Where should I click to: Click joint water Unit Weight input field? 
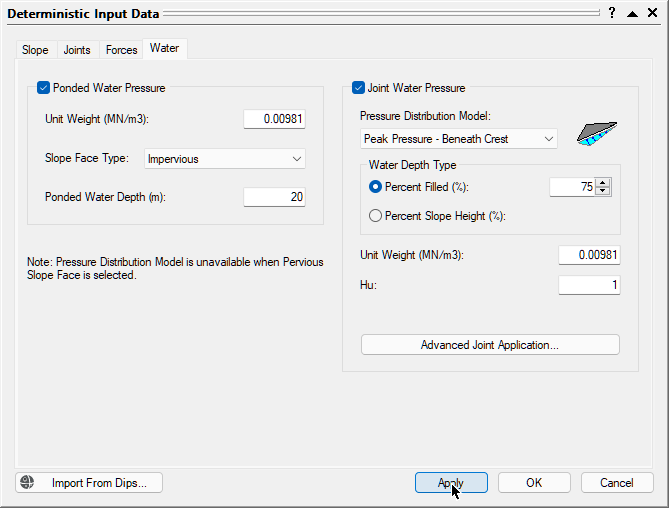click(589, 255)
